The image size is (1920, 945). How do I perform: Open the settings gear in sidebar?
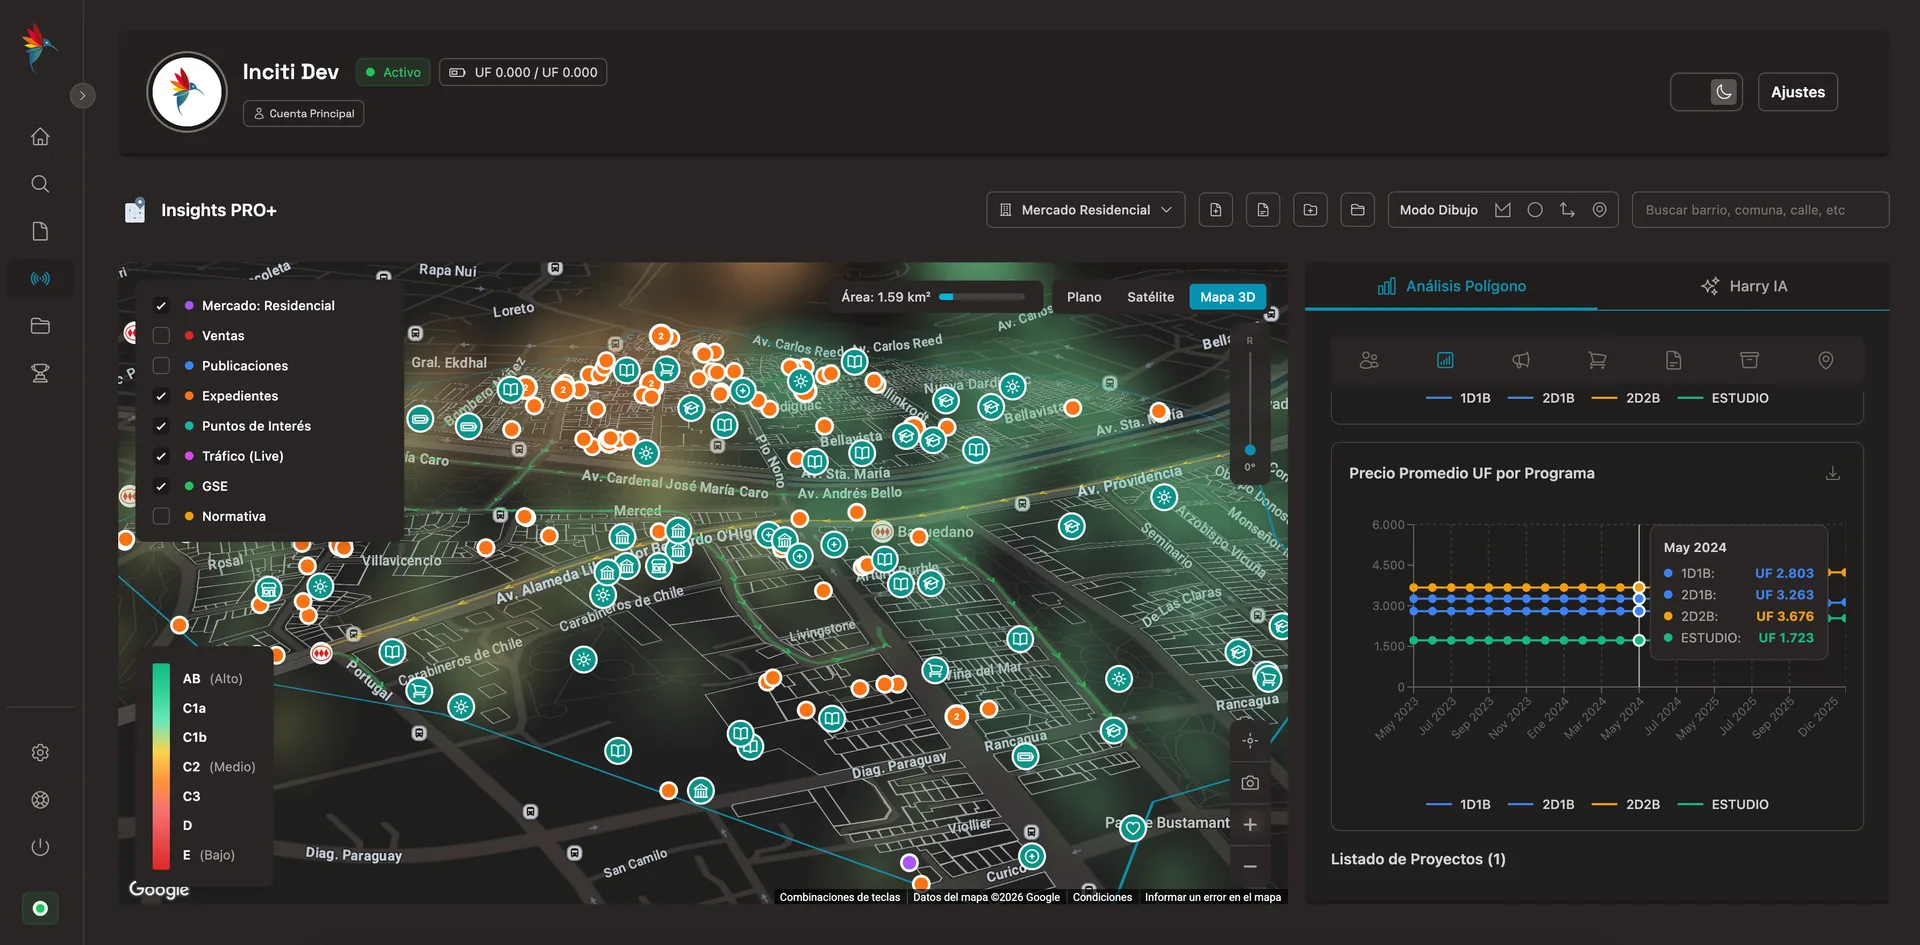[x=40, y=752]
